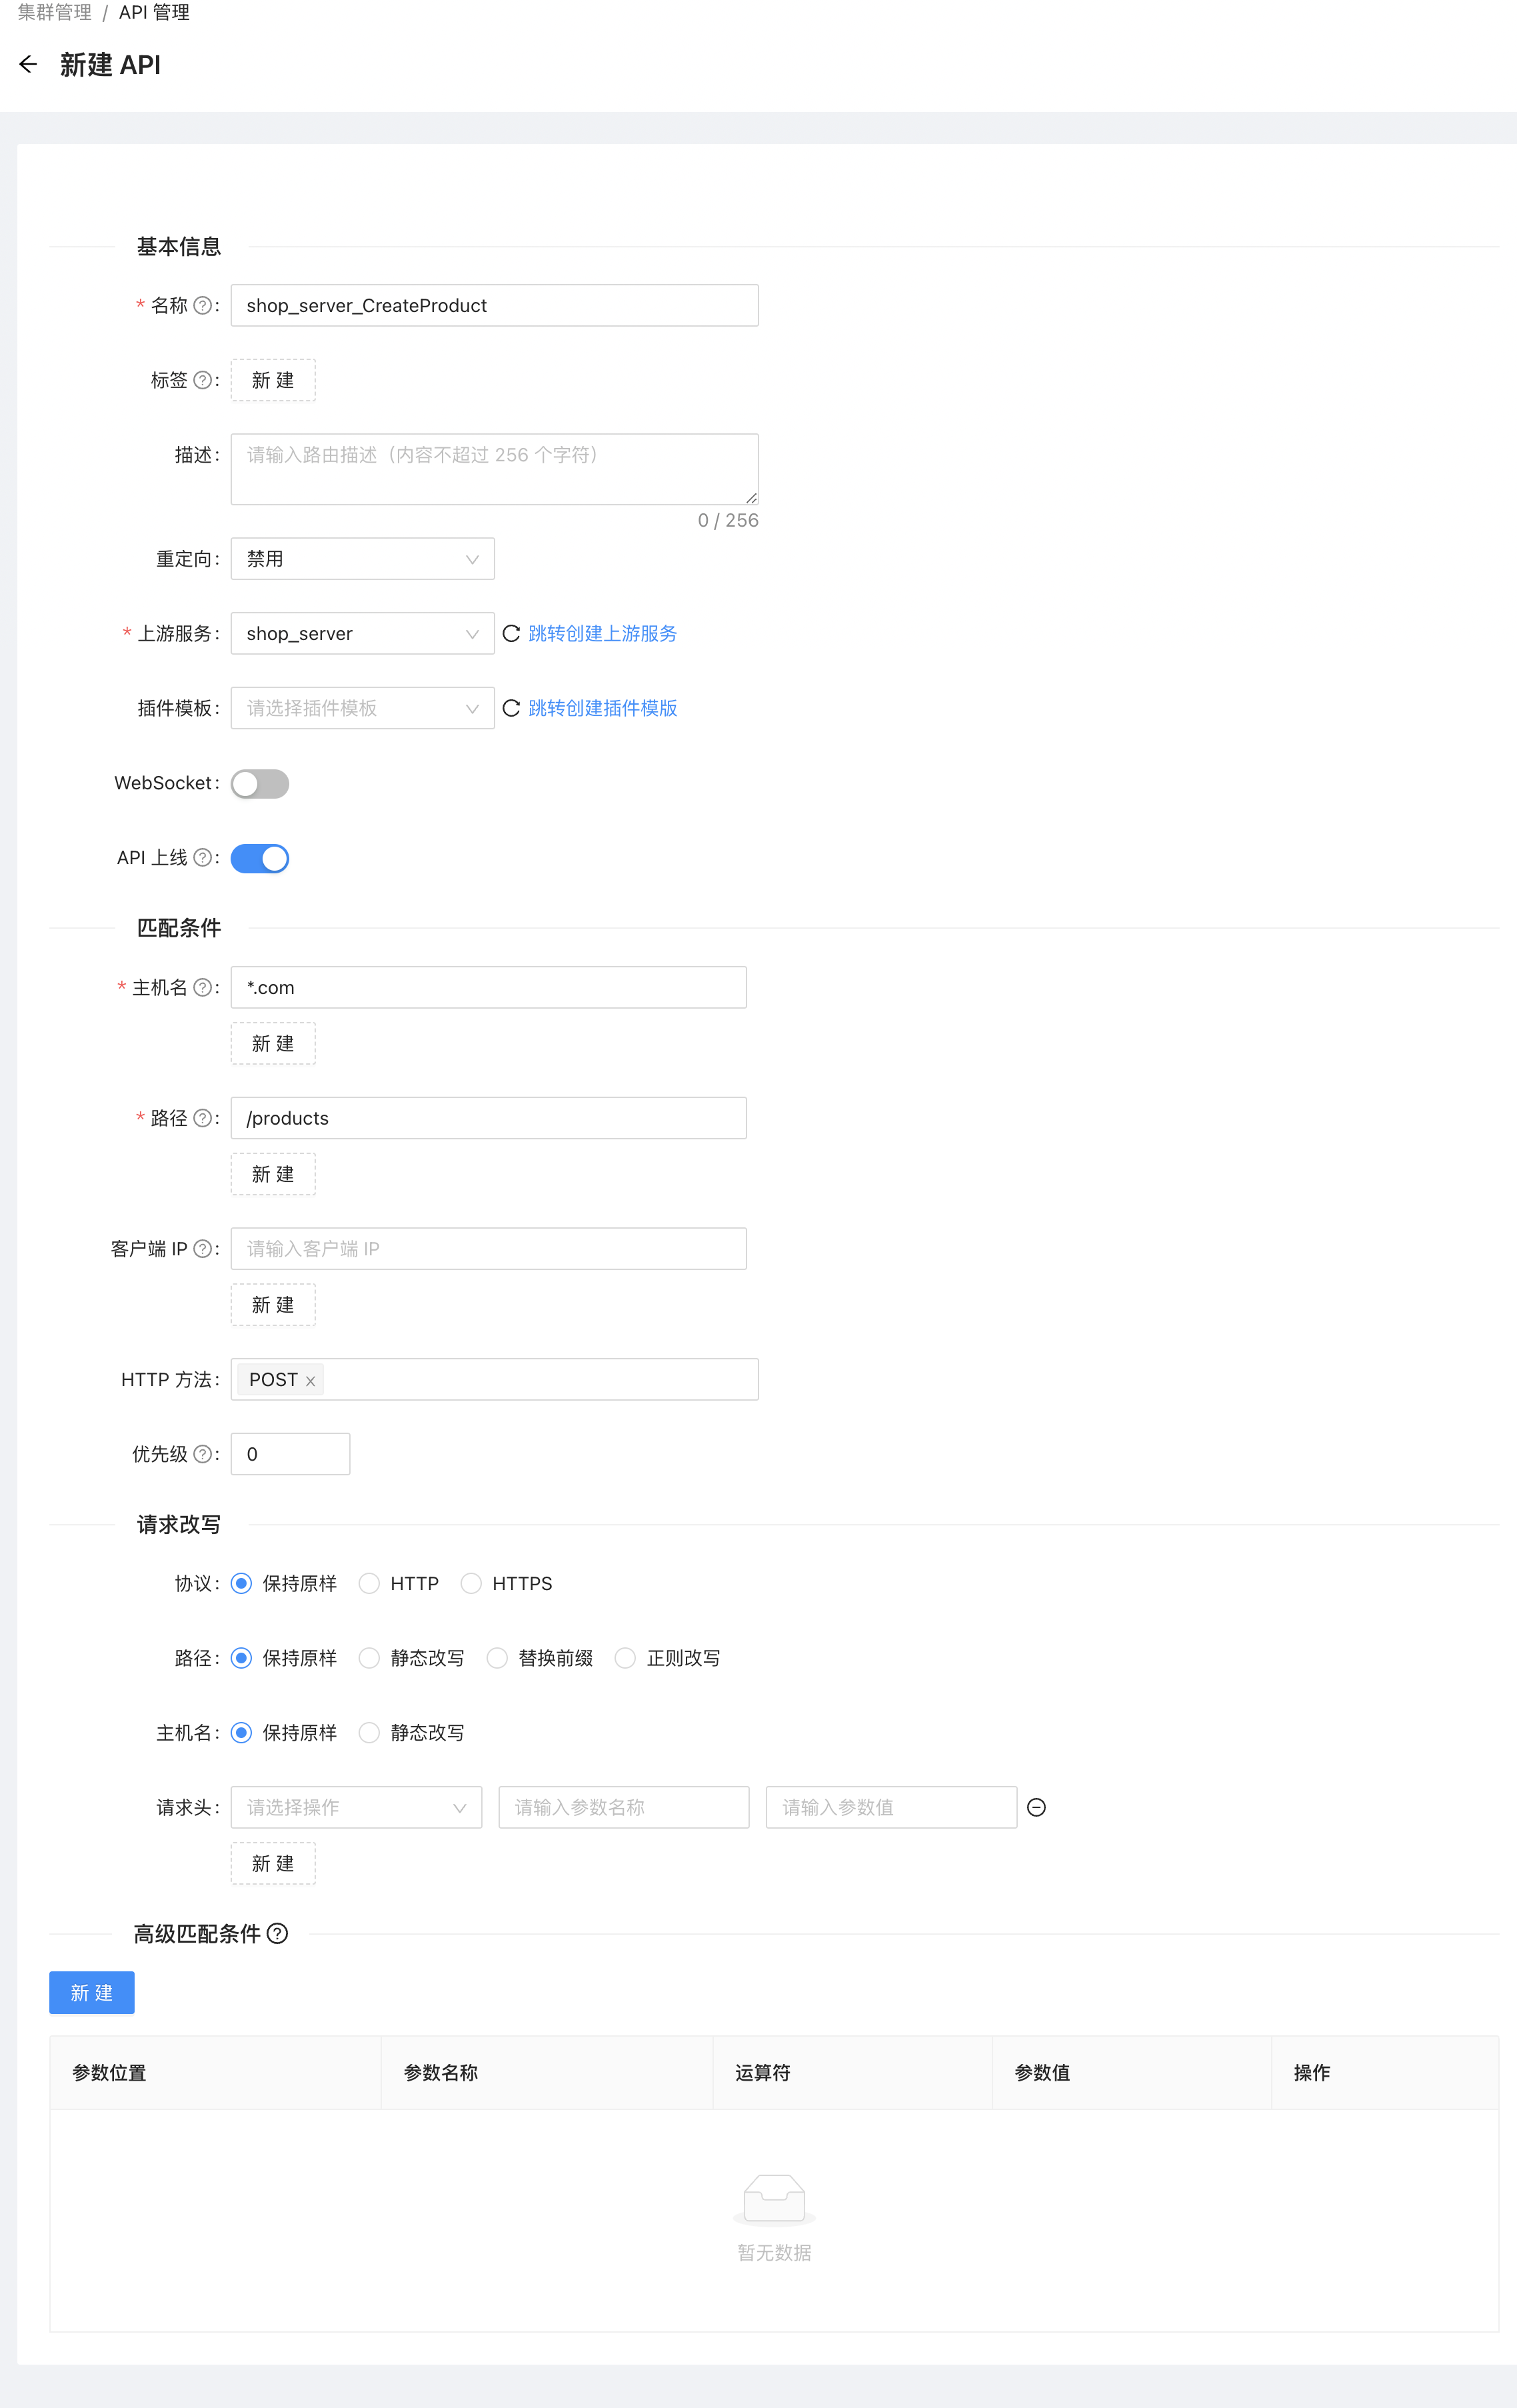The width and height of the screenshot is (1517, 2408).
Task: Open the 请选择操作 header dropdown
Action: point(357,1808)
